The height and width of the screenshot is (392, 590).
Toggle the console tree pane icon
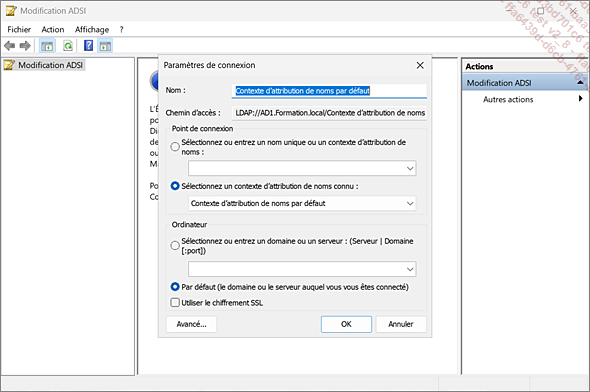[x=47, y=46]
